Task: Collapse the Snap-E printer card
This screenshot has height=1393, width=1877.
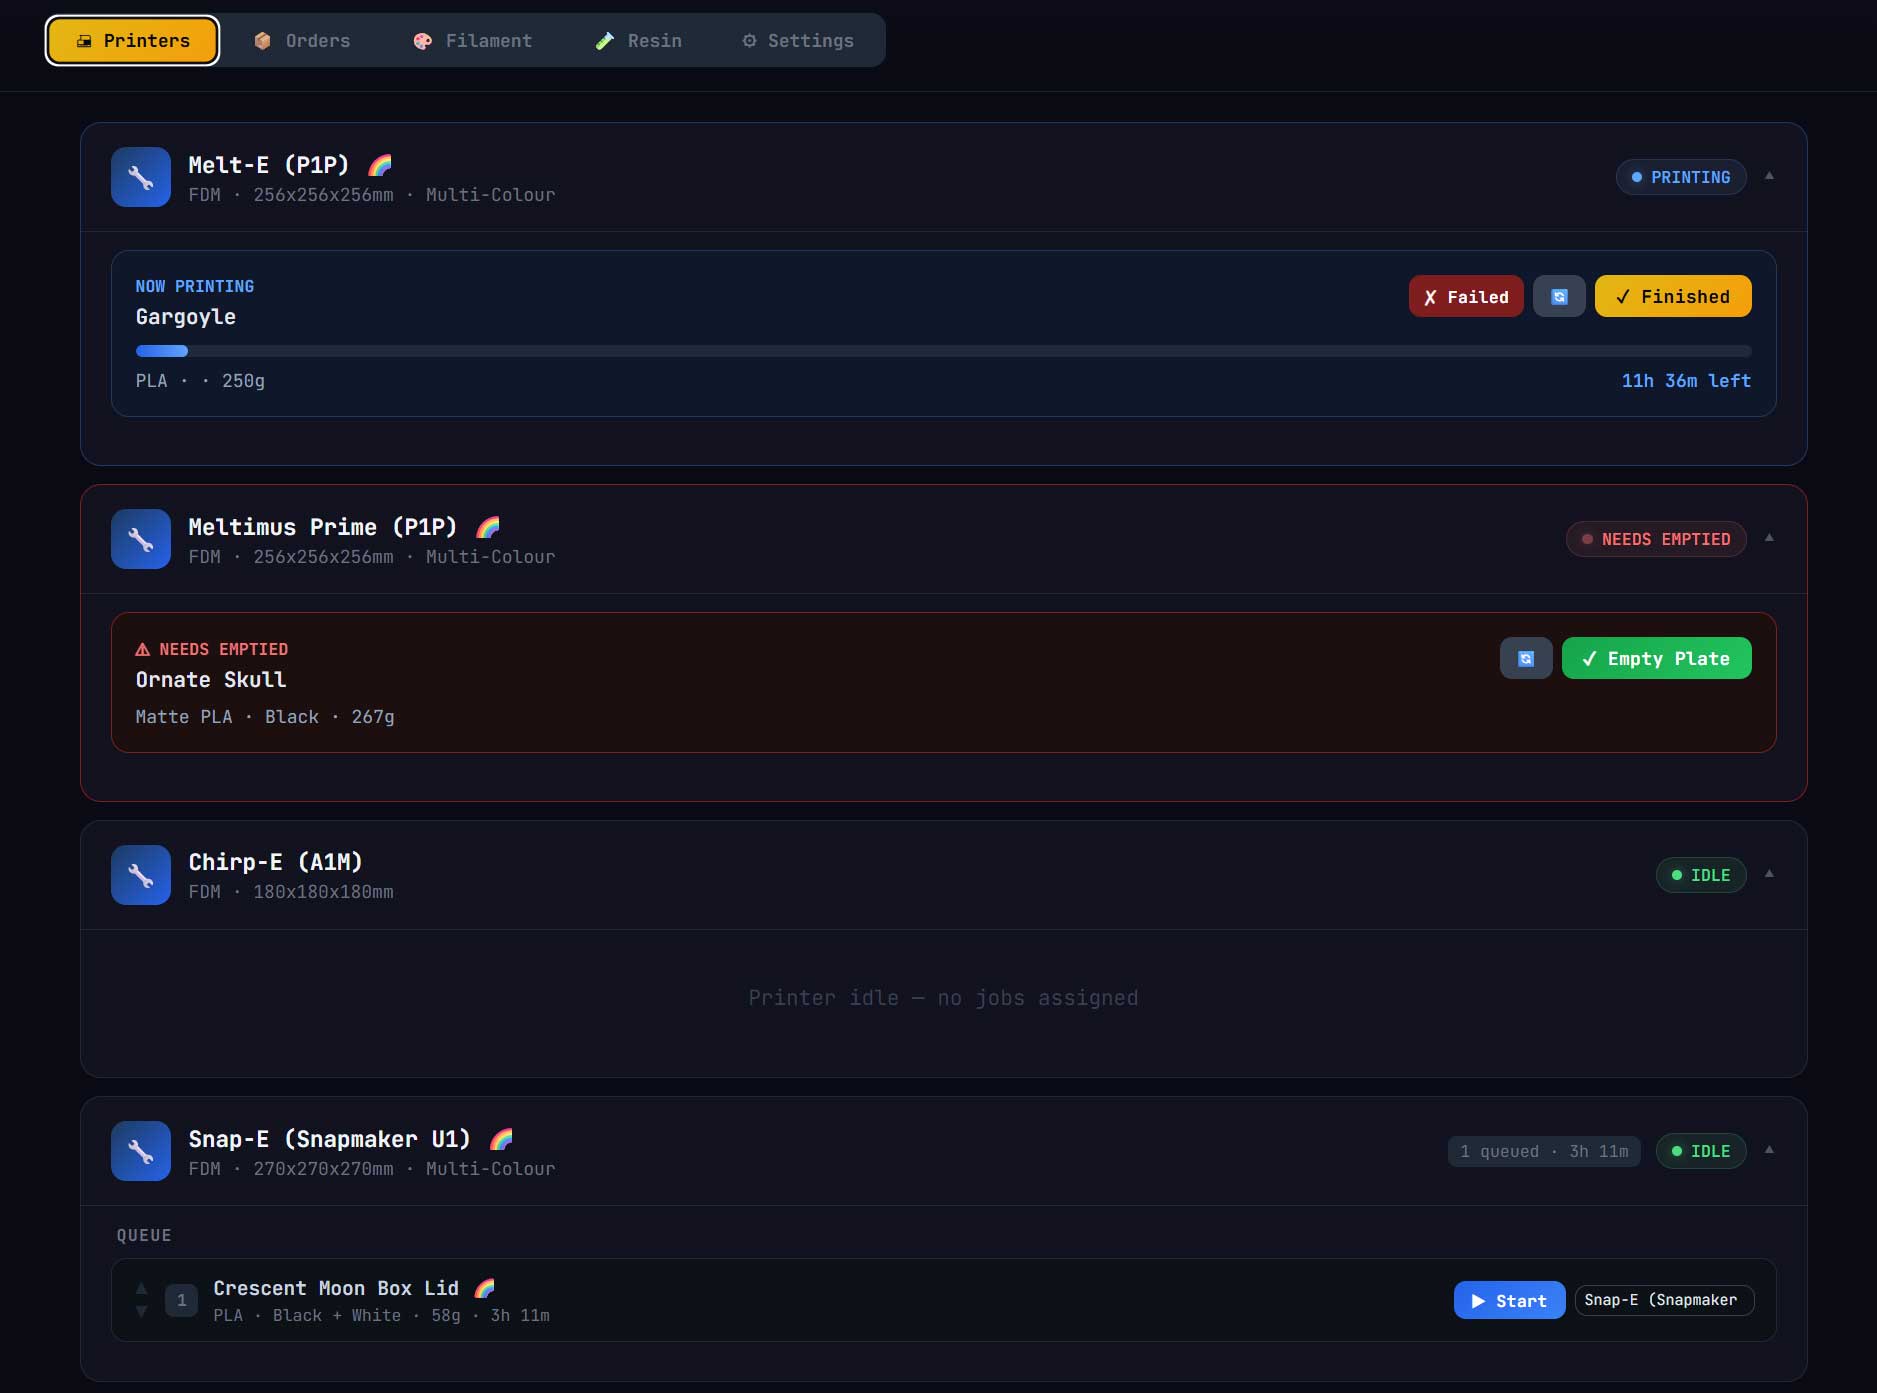Action: (x=1769, y=1150)
